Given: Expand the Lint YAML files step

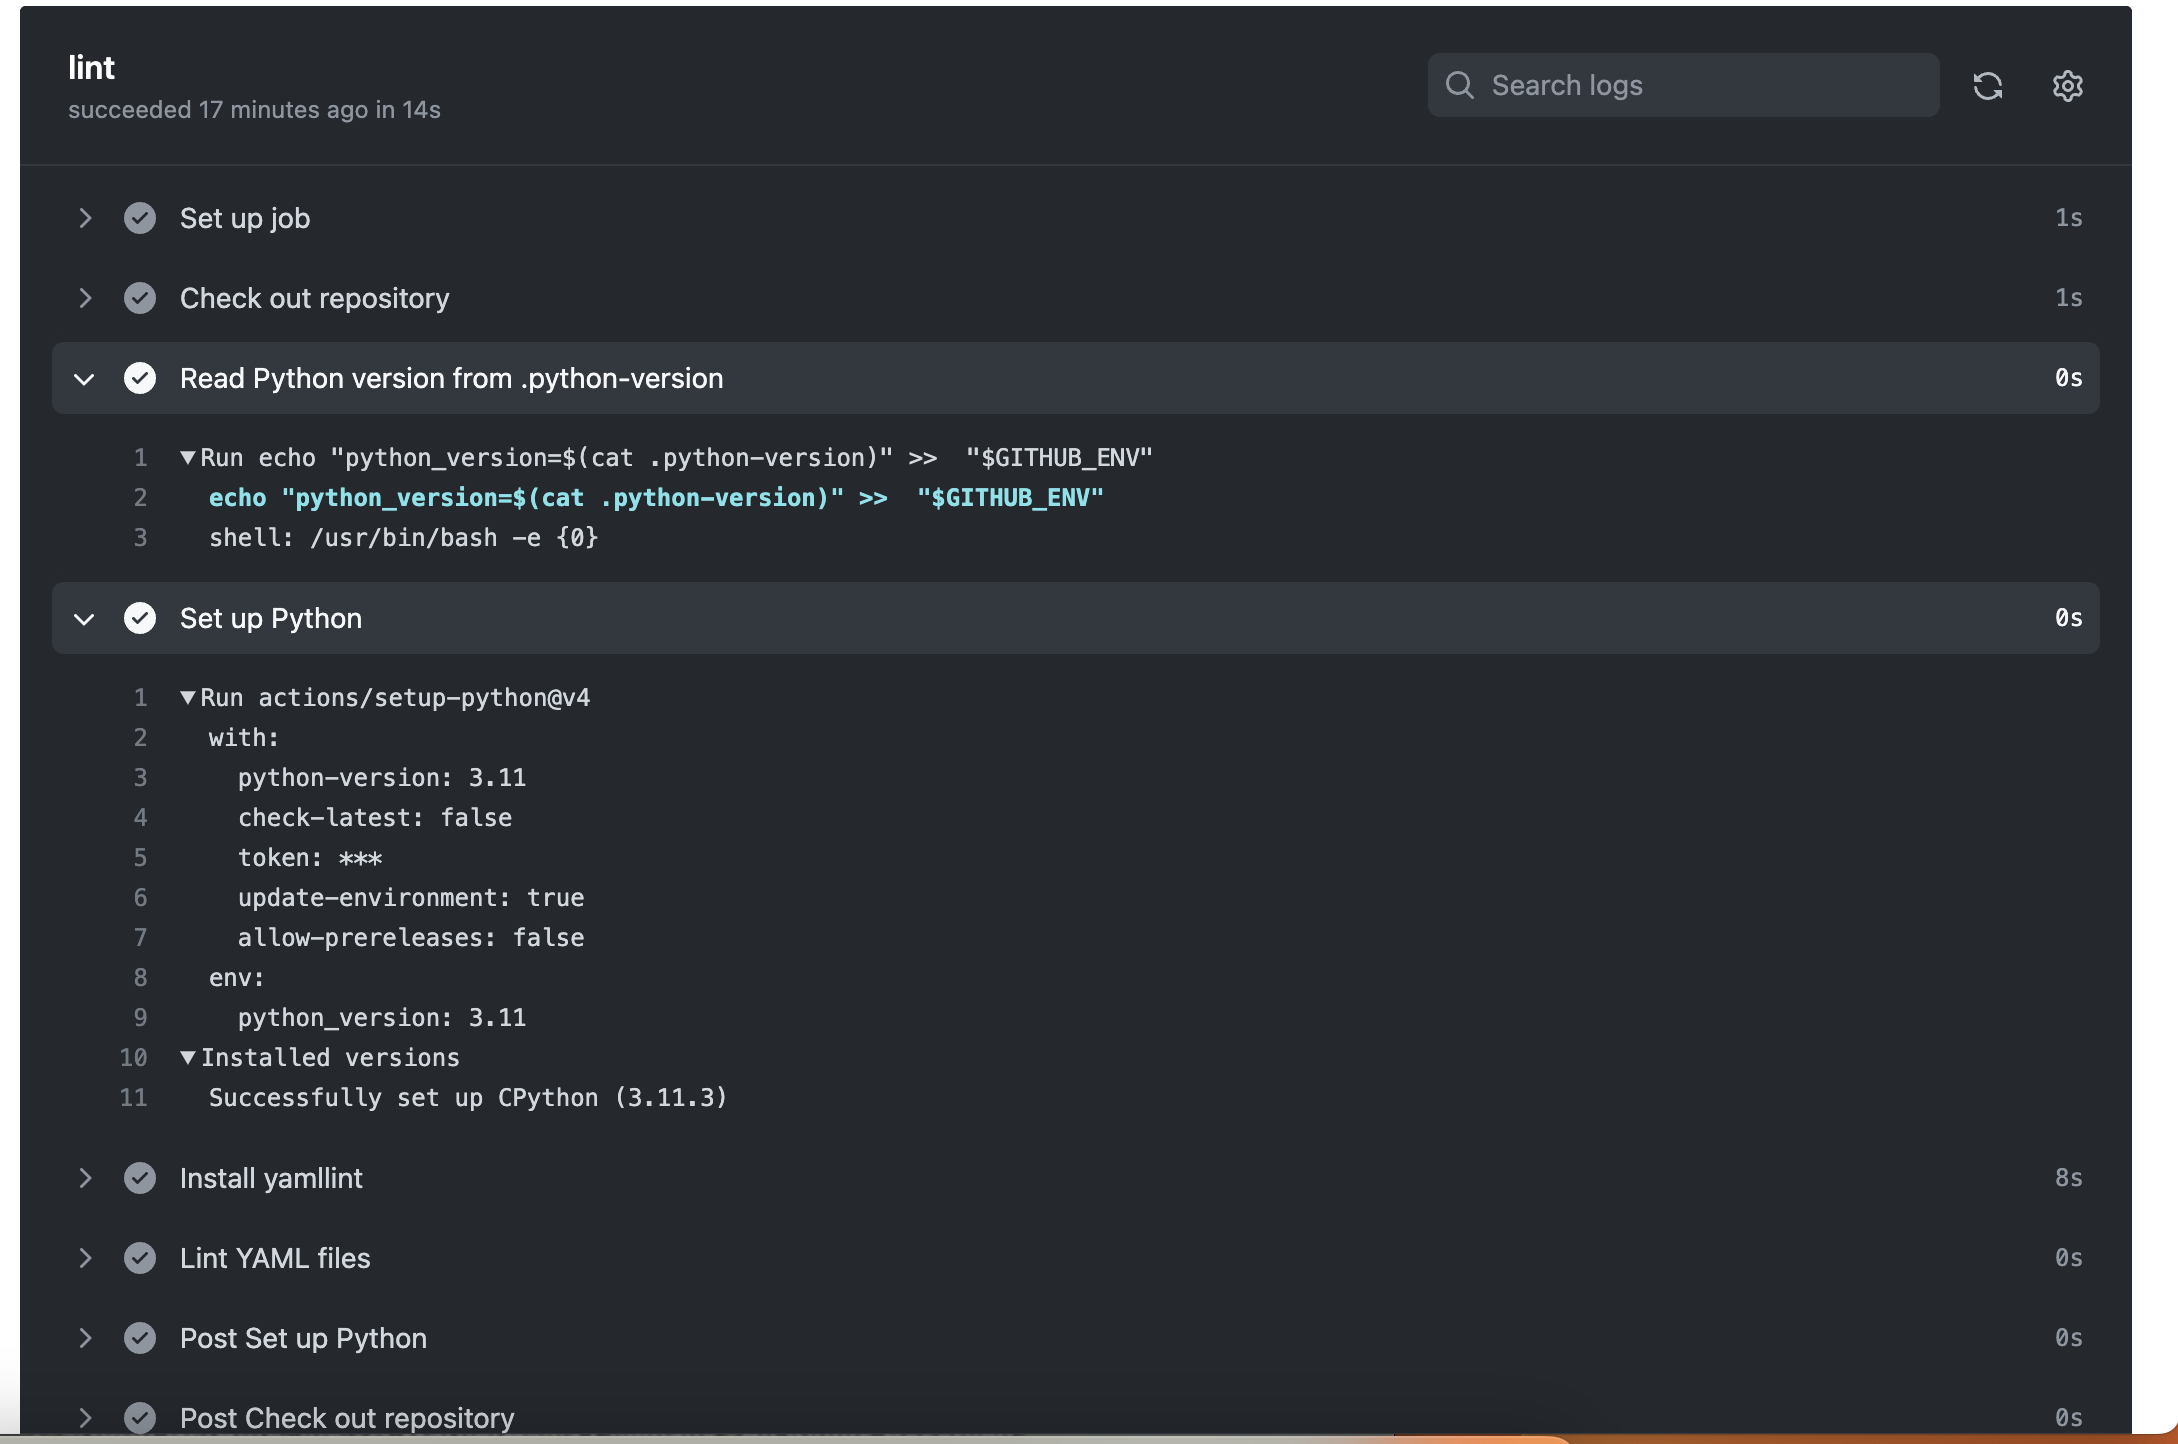Looking at the screenshot, I should [x=85, y=1258].
